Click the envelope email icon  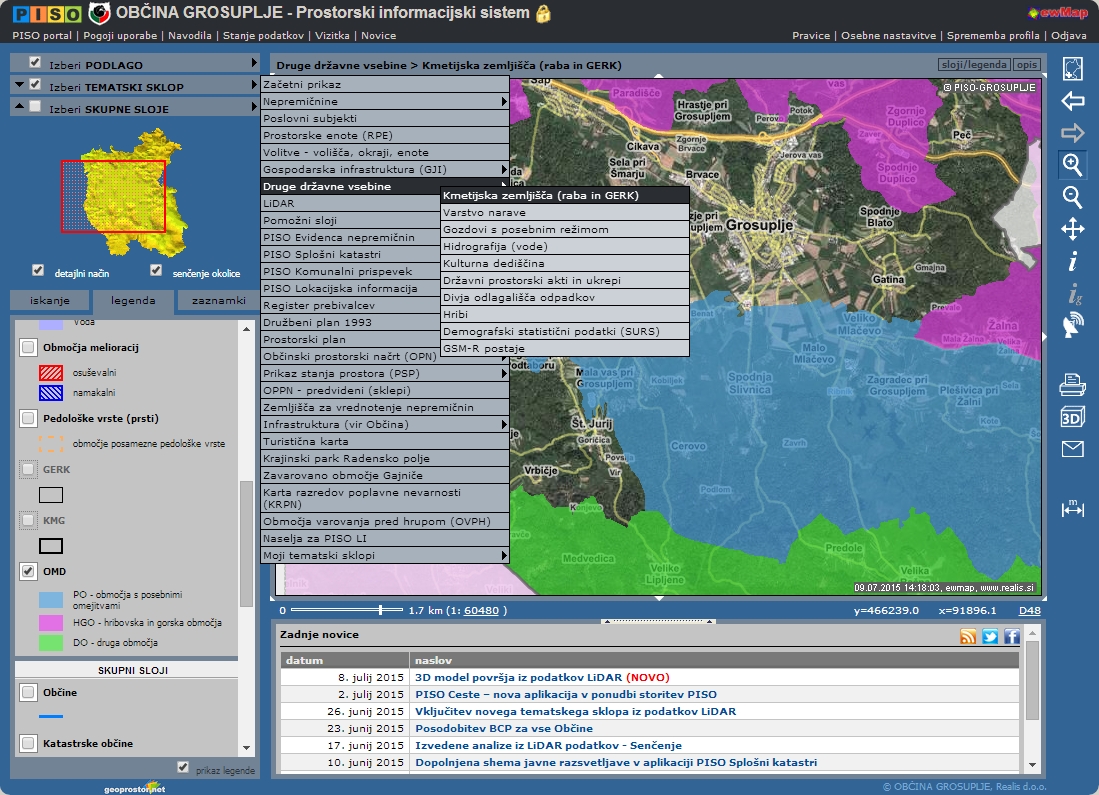(1072, 449)
